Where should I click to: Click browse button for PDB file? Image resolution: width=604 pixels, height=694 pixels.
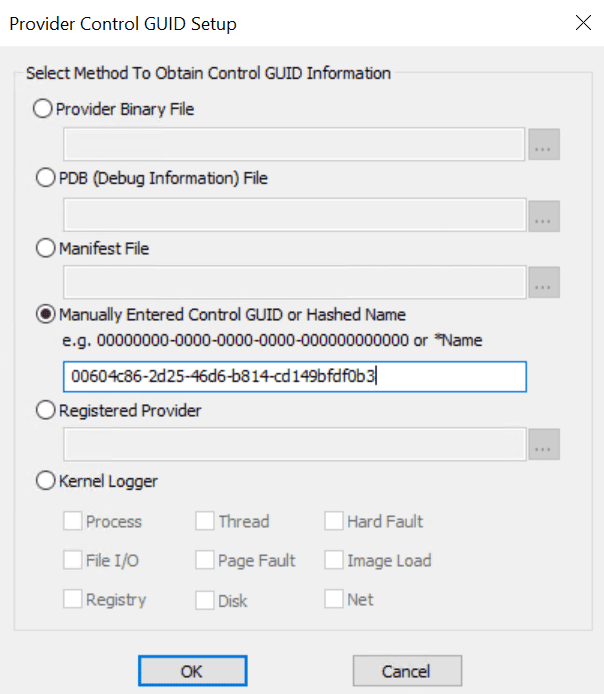tap(544, 215)
